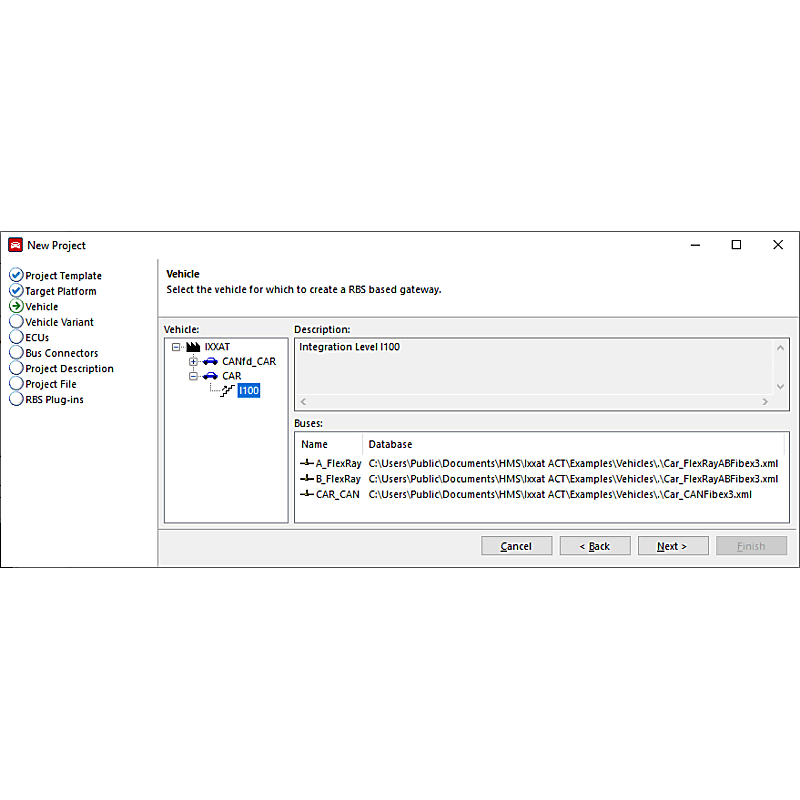Click the car icon next to CAR
The width and height of the screenshot is (800, 800).
pyautogui.click(x=208, y=376)
